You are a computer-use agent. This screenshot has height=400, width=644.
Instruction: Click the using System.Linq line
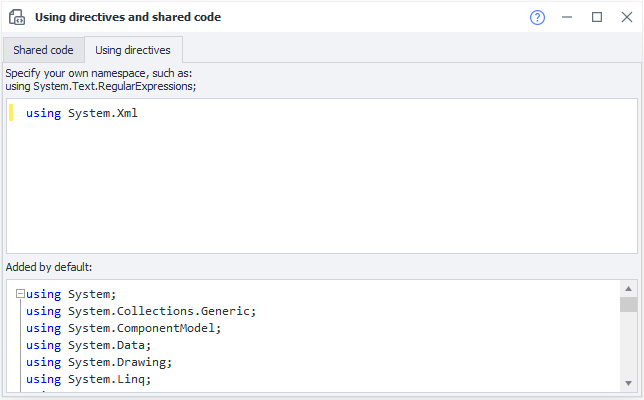pos(89,379)
